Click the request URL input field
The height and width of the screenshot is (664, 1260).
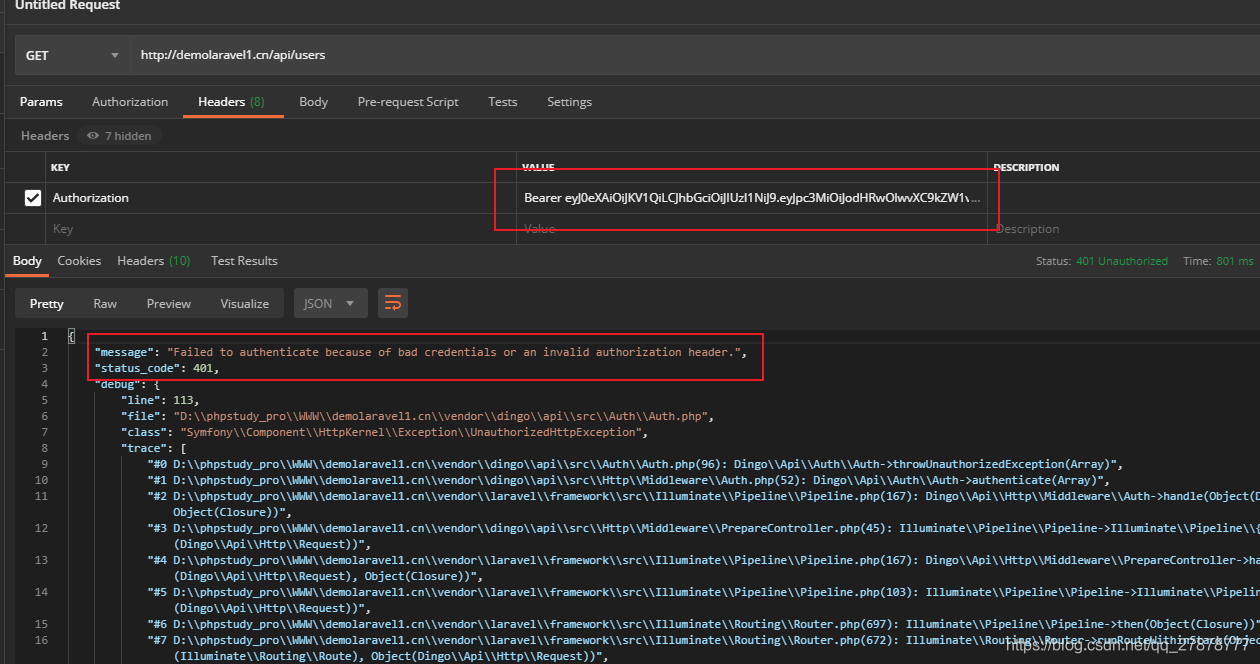click(x=695, y=55)
